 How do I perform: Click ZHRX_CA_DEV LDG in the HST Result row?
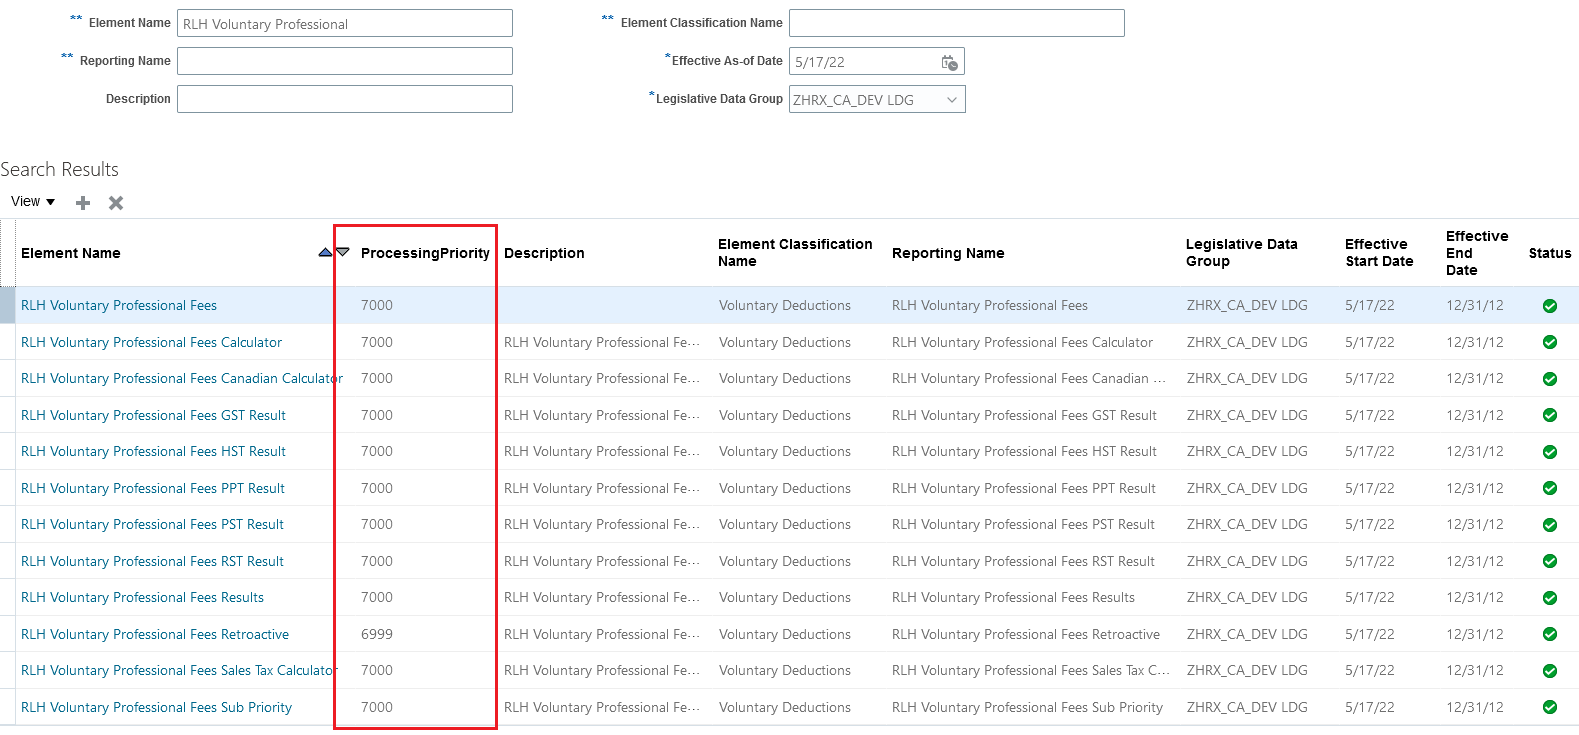pos(1247,451)
